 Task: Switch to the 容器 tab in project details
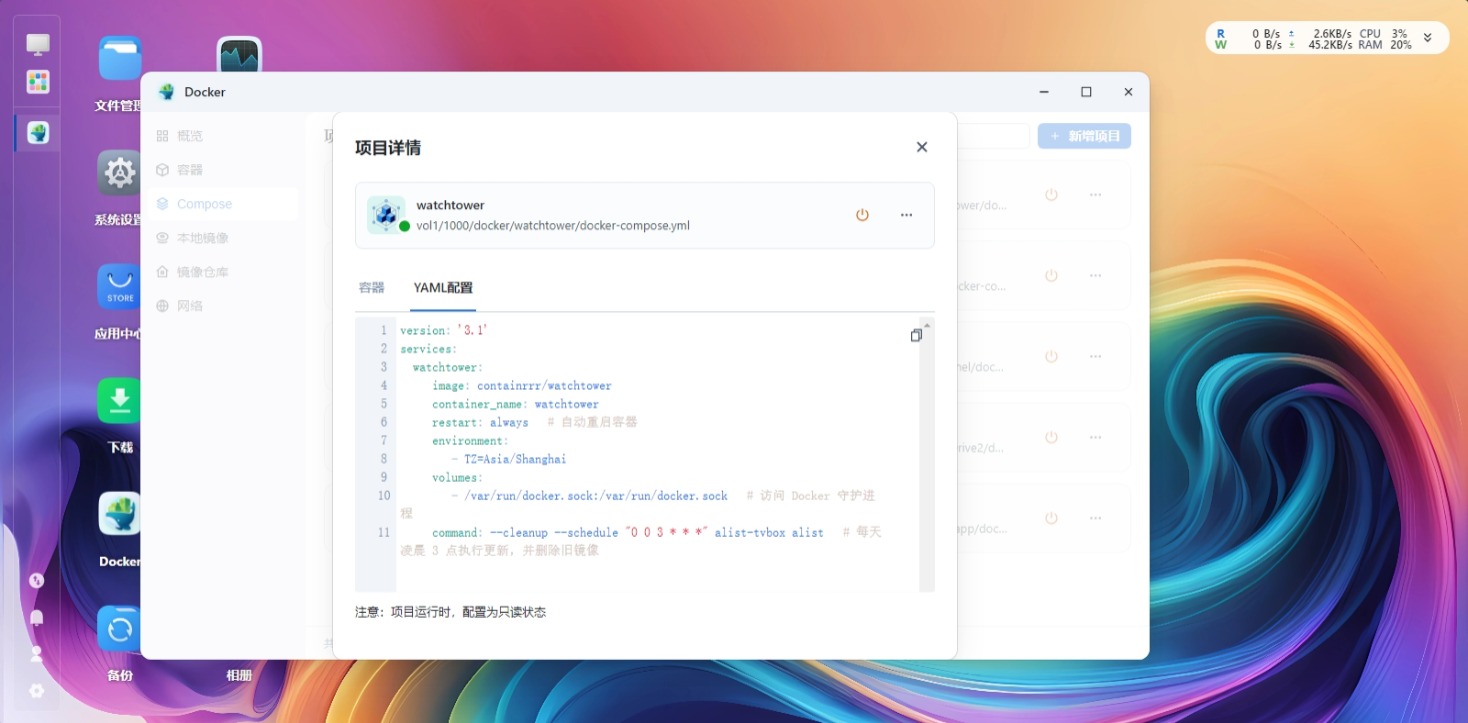click(x=371, y=288)
